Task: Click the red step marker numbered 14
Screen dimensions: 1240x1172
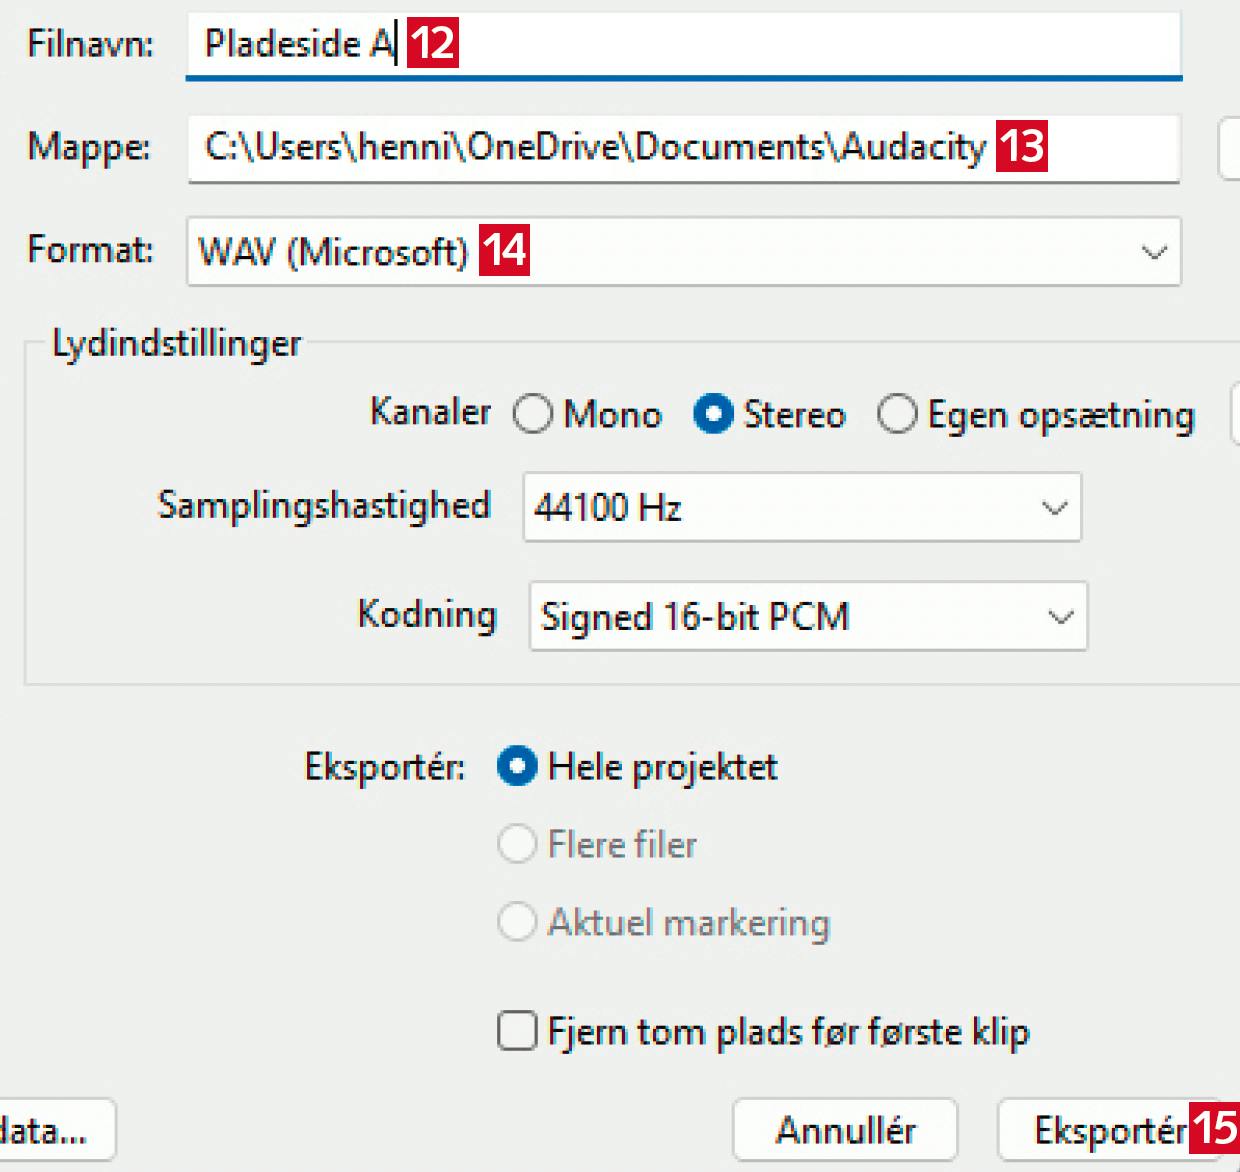Action: click(x=504, y=250)
